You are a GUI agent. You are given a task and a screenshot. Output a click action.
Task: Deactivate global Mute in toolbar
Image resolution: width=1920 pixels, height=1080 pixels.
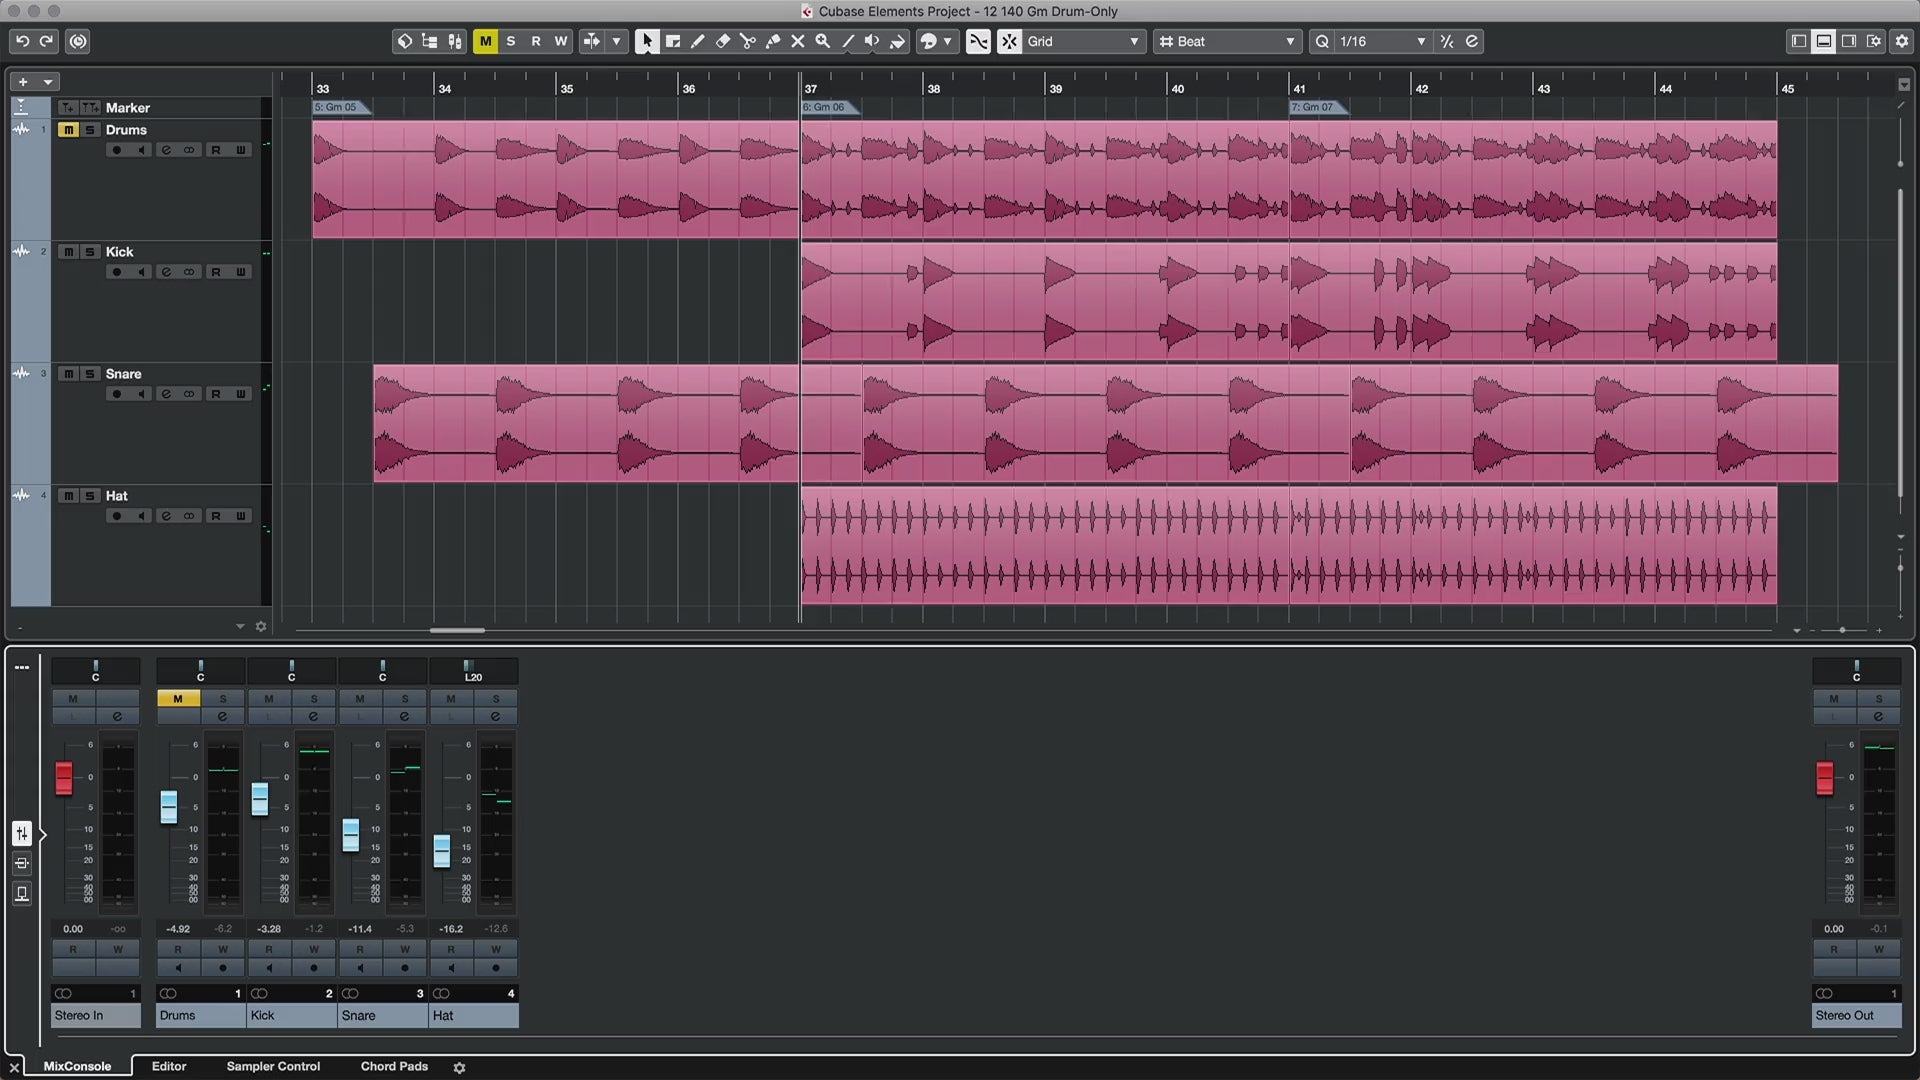tap(485, 41)
